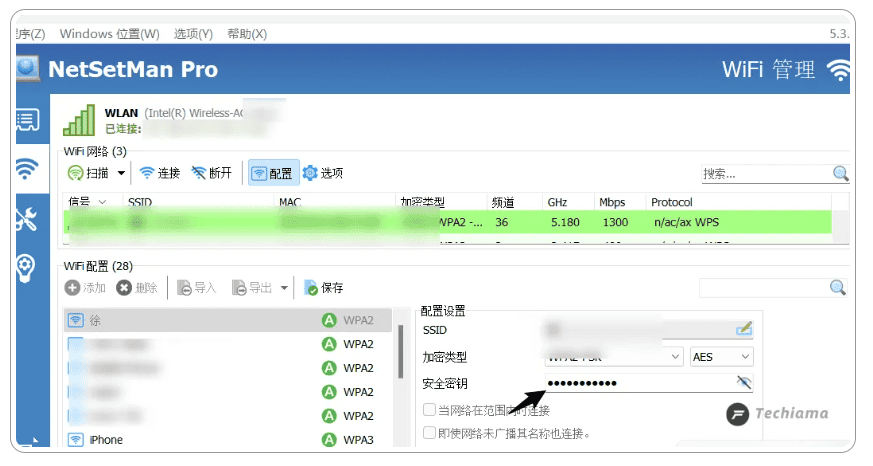Viewport: 873px width, 466px height.
Task: Select the iPhone WiFi profile
Action: pyautogui.click(x=228, y=440)
